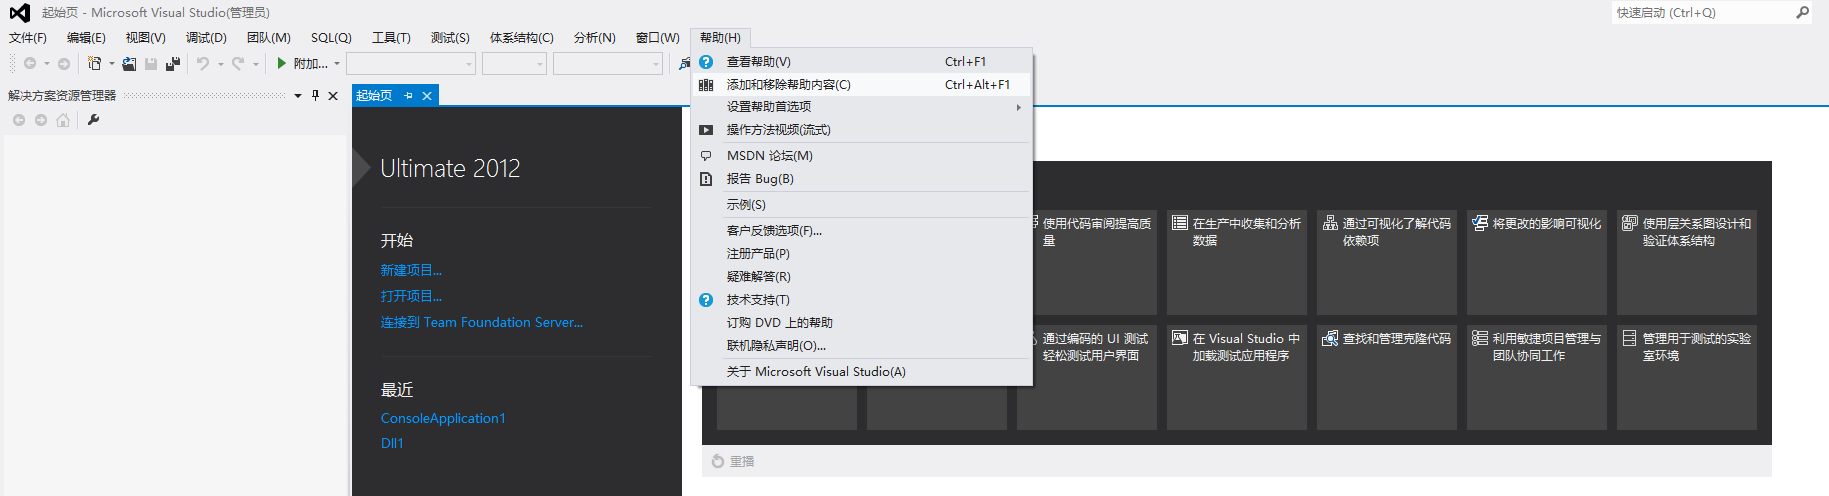Choose 客户反馈选项(F)... menu item
This screenshot has width=1829, height=496.
(861, 231)
